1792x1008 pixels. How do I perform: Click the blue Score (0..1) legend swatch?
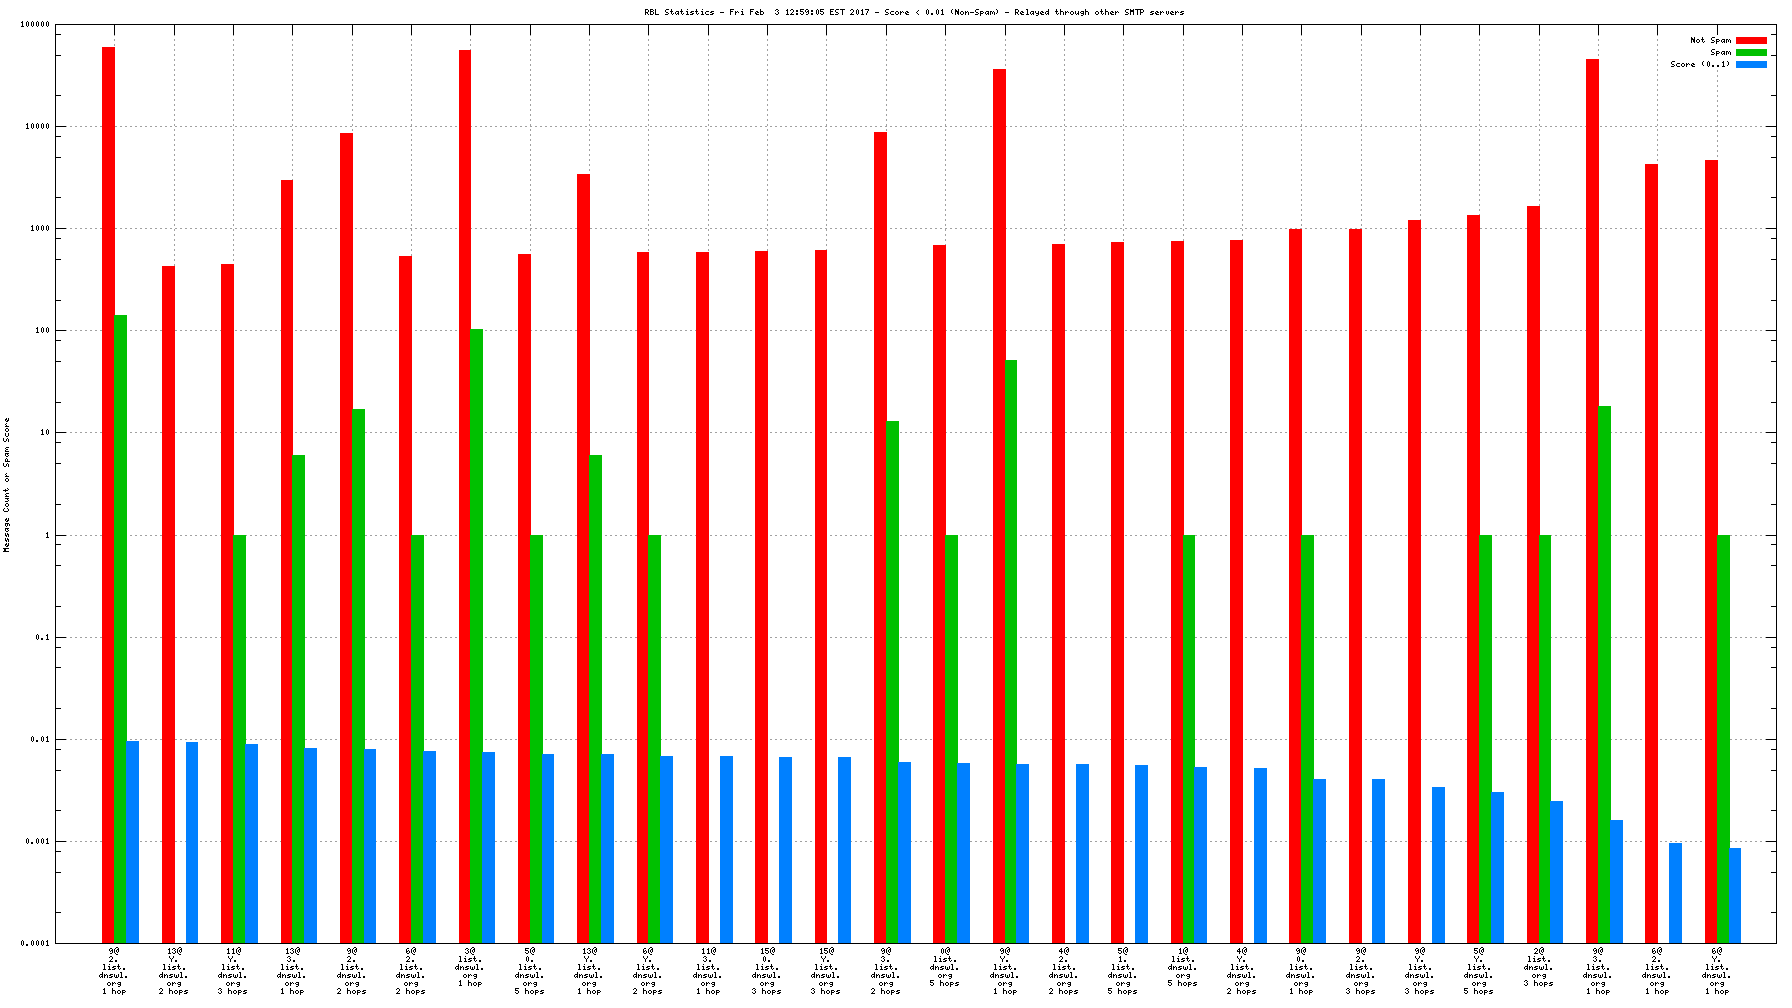1751,65
